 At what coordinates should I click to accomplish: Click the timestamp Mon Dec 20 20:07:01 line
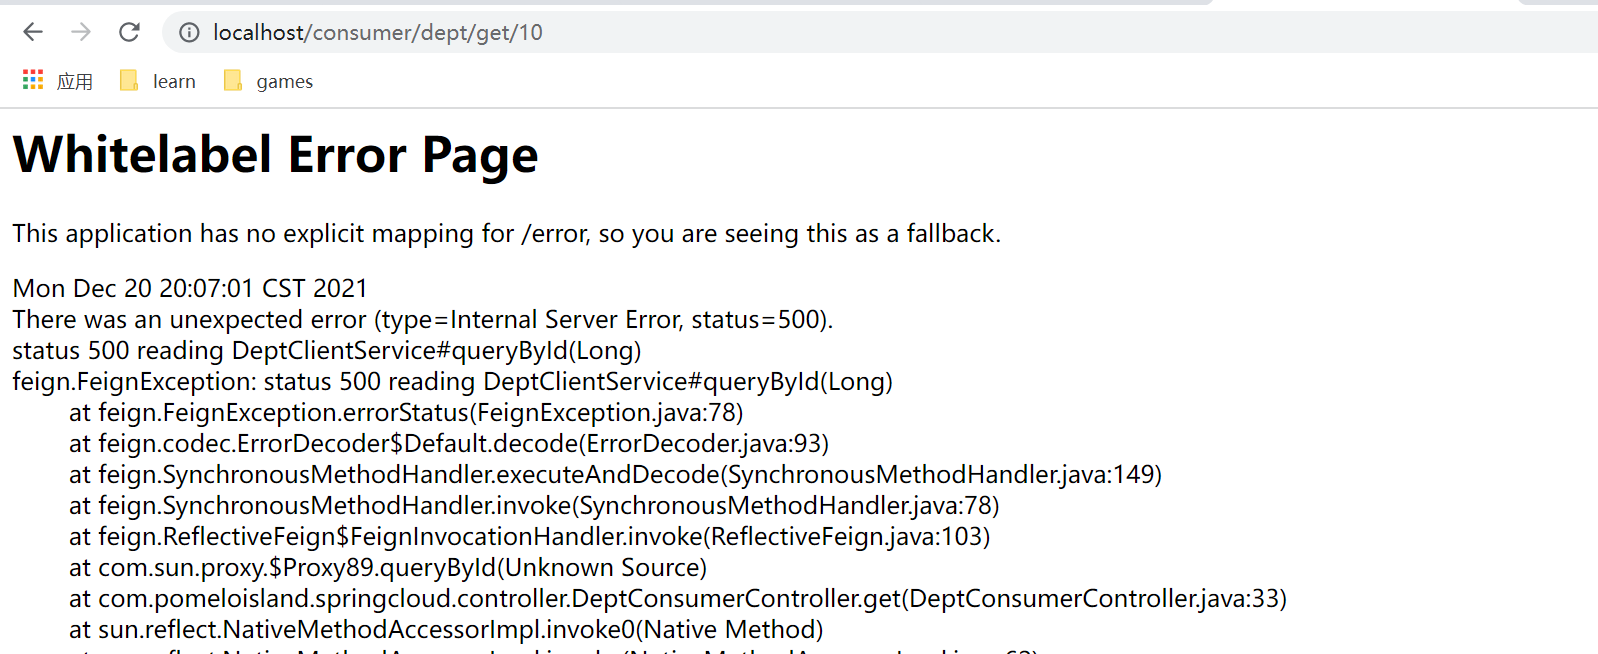[x=190, y=289]
